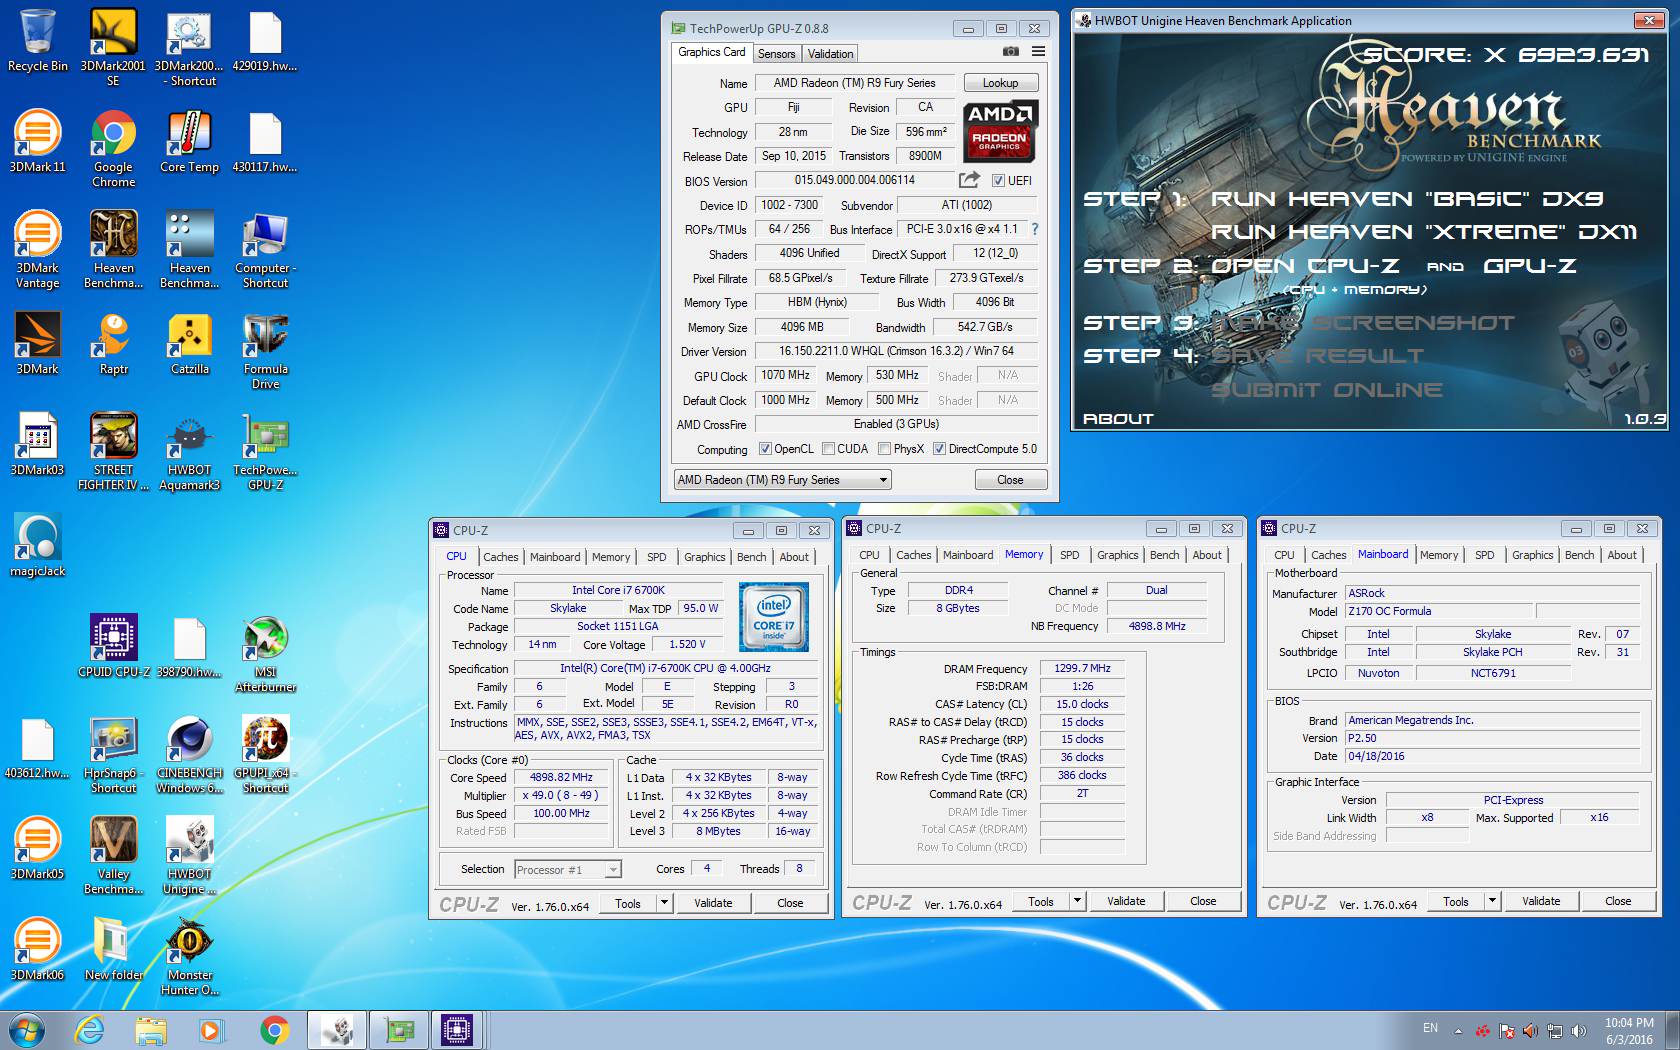The height and width of the screenshot is (1050, 1680).
Task: Switch to Sensors tab in GPU-Z
Action: point(776,54)
